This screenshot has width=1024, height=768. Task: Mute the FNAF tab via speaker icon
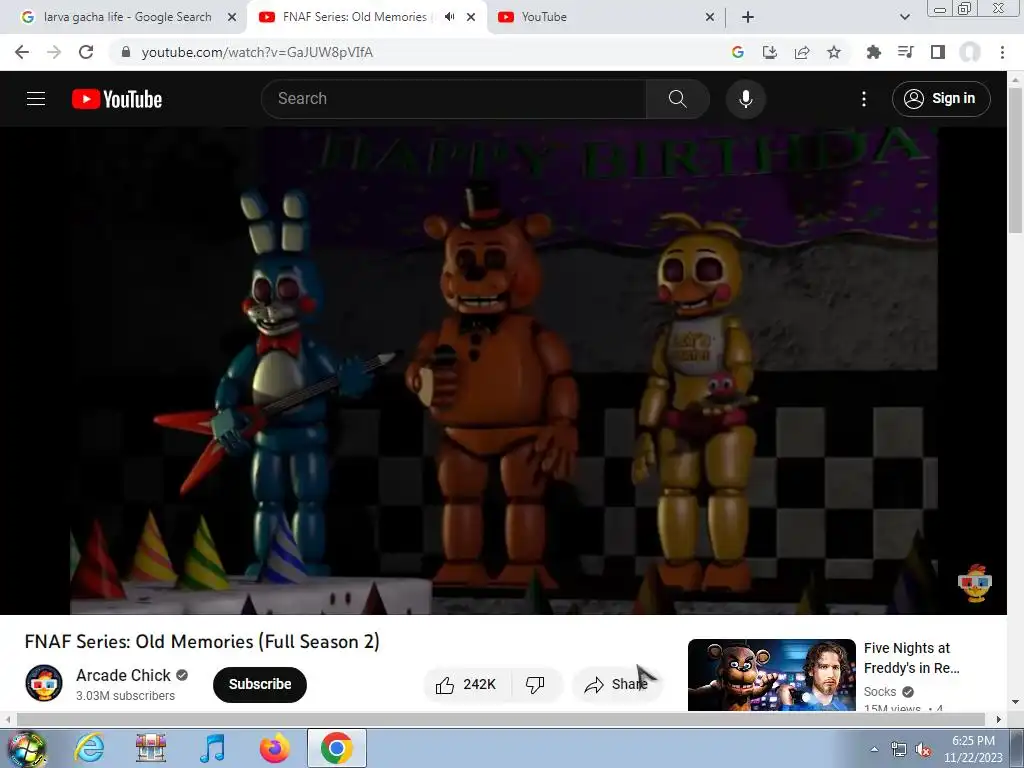(449, 17)
